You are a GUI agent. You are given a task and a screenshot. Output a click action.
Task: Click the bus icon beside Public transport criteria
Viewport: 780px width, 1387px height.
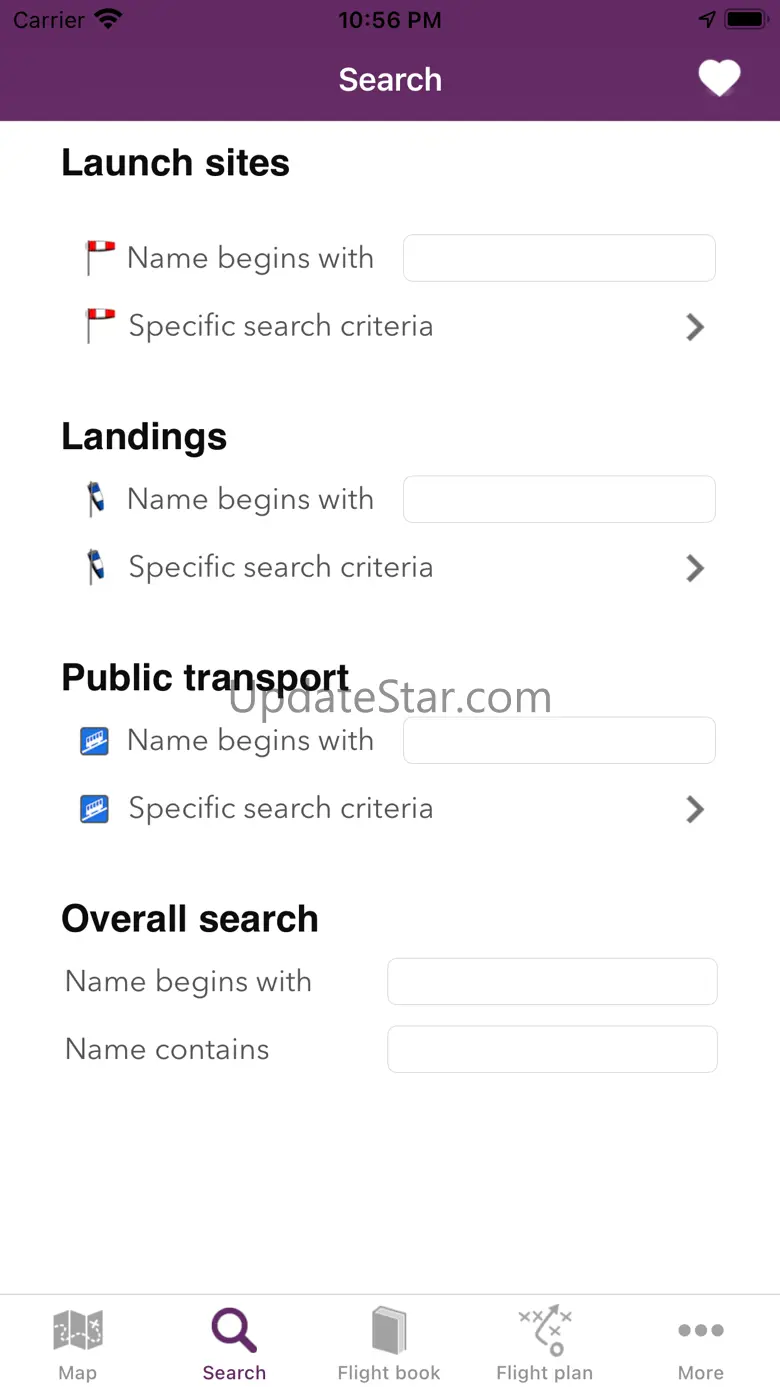[94, 808]
